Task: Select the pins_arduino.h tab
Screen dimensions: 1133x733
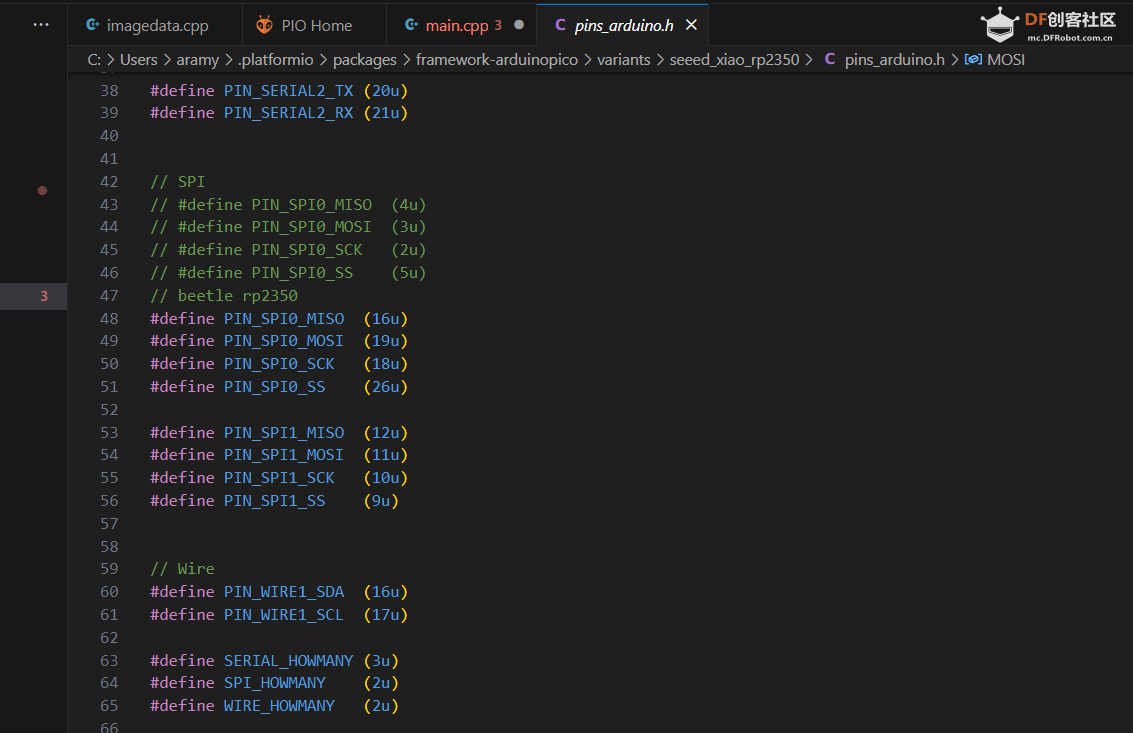Action: pos(624,25)
